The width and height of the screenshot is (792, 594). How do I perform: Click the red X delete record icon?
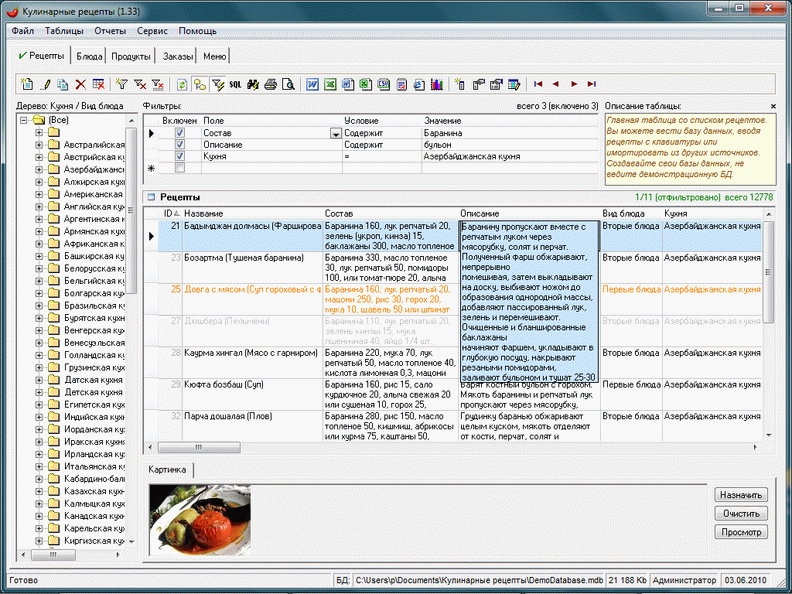[x=80, y=85]
